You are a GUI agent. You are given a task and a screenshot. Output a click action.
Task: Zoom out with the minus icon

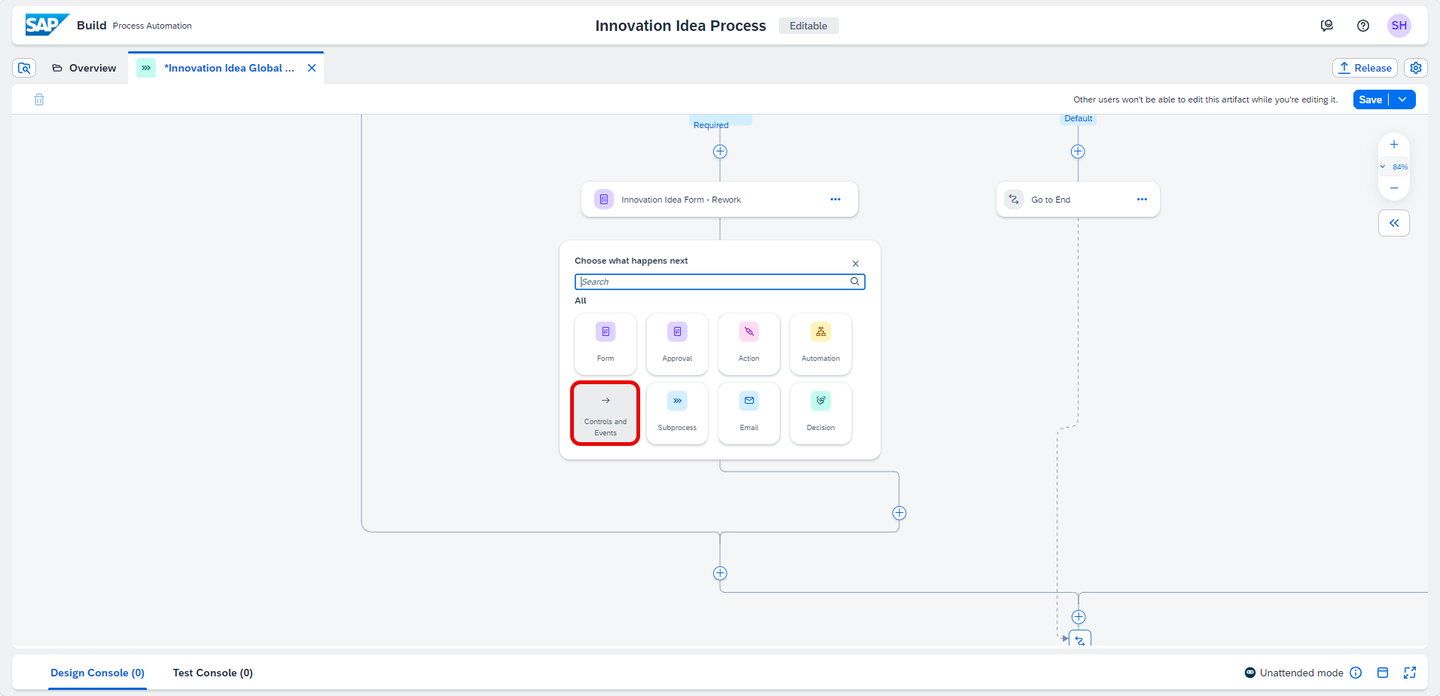pos(1394,188)
